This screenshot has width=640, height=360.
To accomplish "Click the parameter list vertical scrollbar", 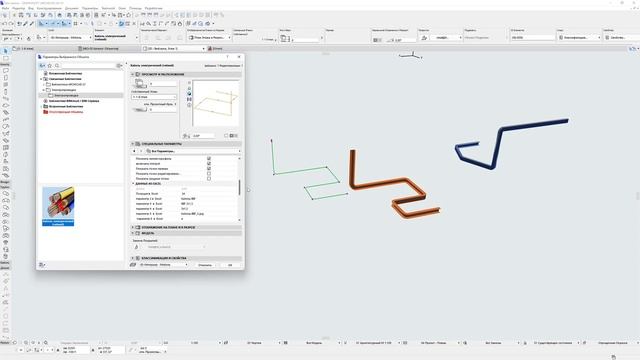I will (x=239, y=188).
